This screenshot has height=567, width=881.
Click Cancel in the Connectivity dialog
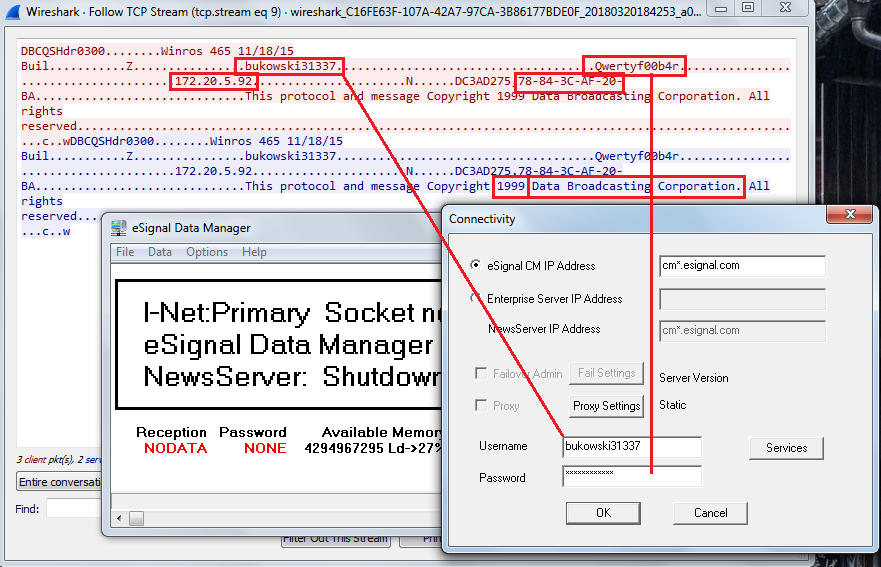(x=710, y=513)
